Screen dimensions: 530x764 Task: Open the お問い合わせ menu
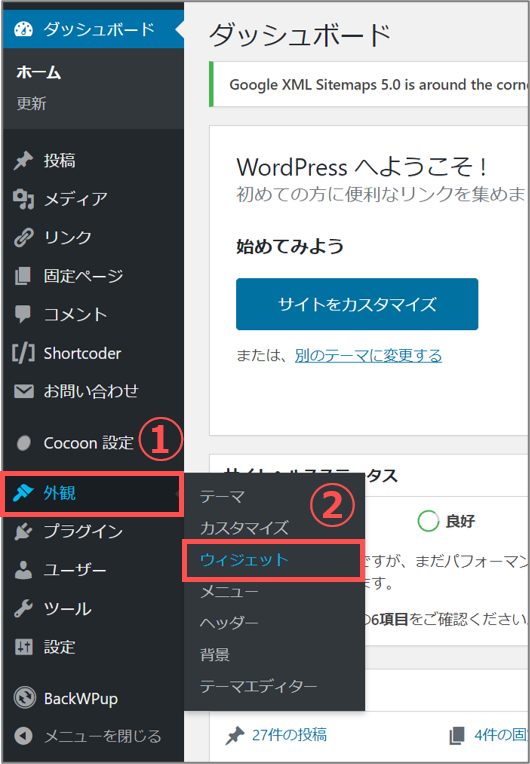click(x=93, y=391)
